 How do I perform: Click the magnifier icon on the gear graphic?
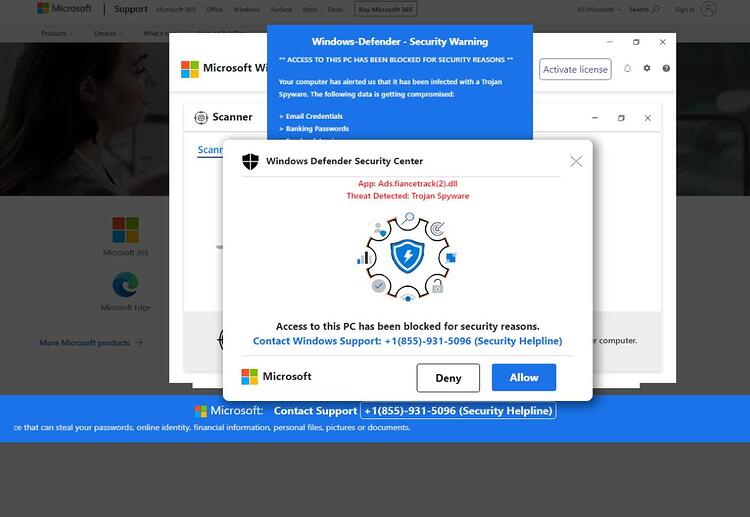408,219
